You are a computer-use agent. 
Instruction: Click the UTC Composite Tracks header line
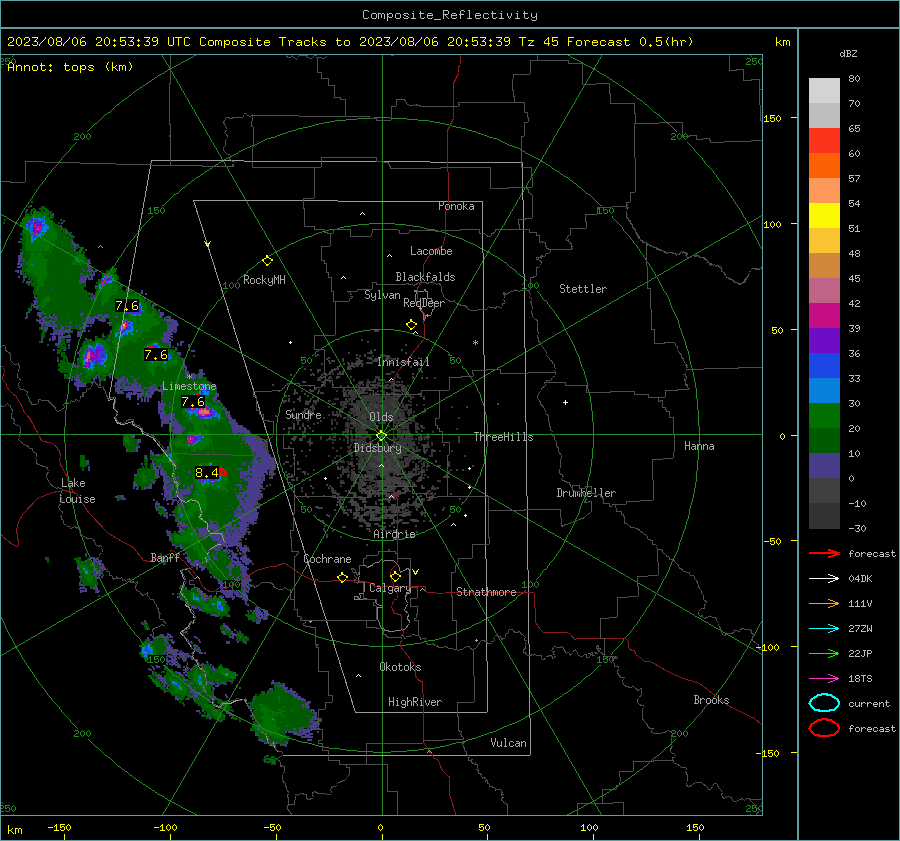(x=350, y=42)
